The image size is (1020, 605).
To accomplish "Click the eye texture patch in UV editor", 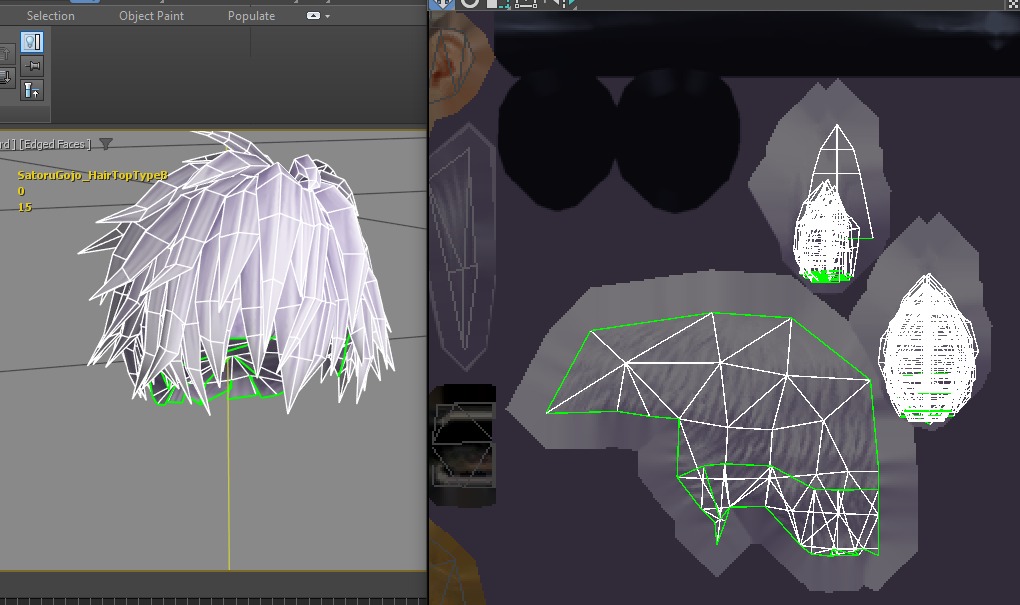I will pyautogui.click(x=463, y=444).
